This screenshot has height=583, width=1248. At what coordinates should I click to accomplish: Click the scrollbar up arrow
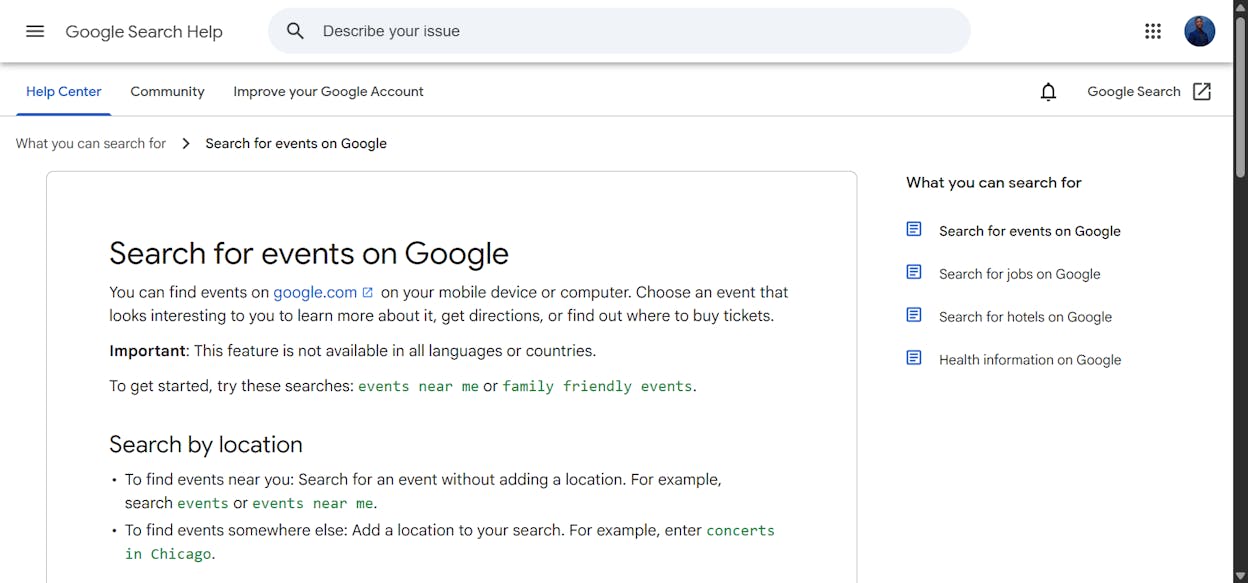(x=1240, y=6)
